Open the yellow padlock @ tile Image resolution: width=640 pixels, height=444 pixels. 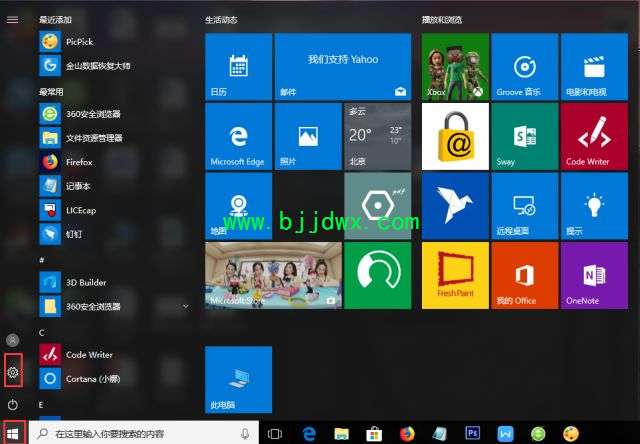[455, 136]
